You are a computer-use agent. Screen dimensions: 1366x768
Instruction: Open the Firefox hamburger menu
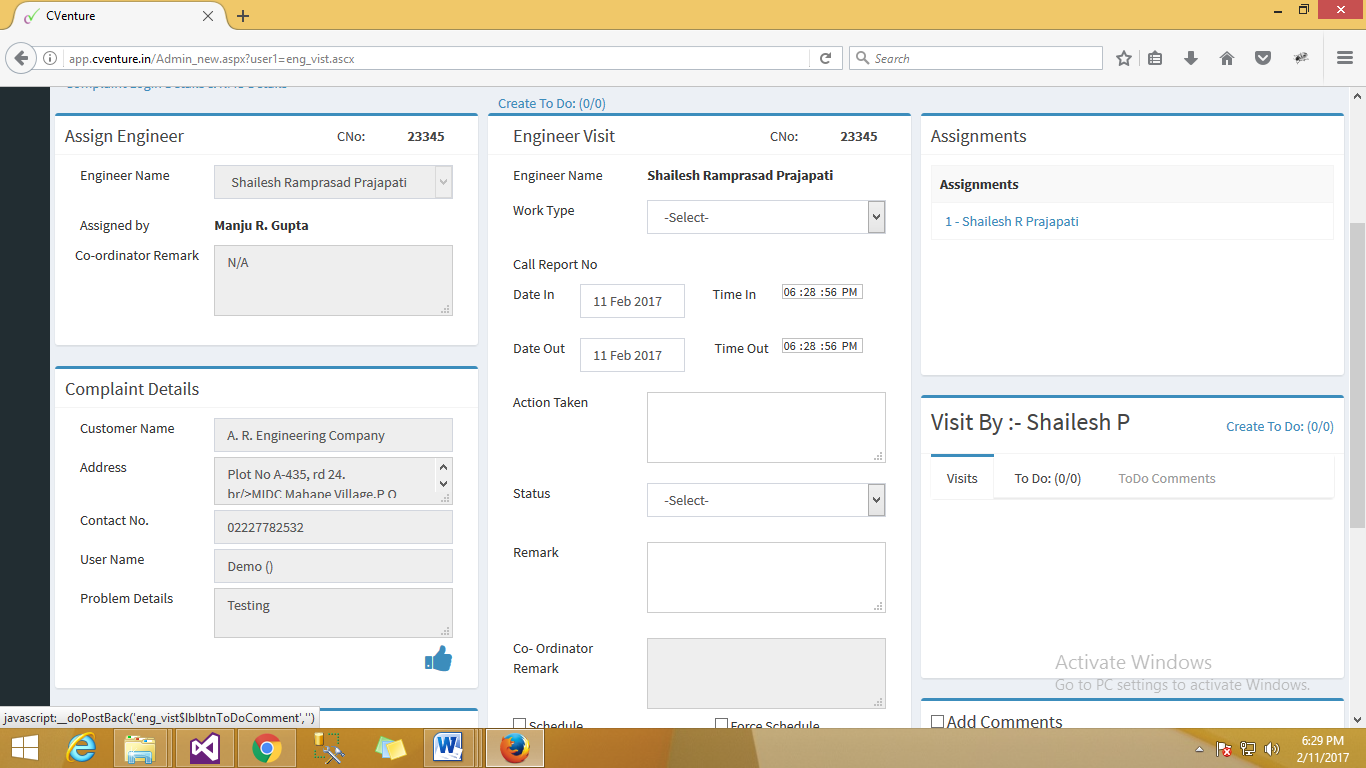point(1345,58)
